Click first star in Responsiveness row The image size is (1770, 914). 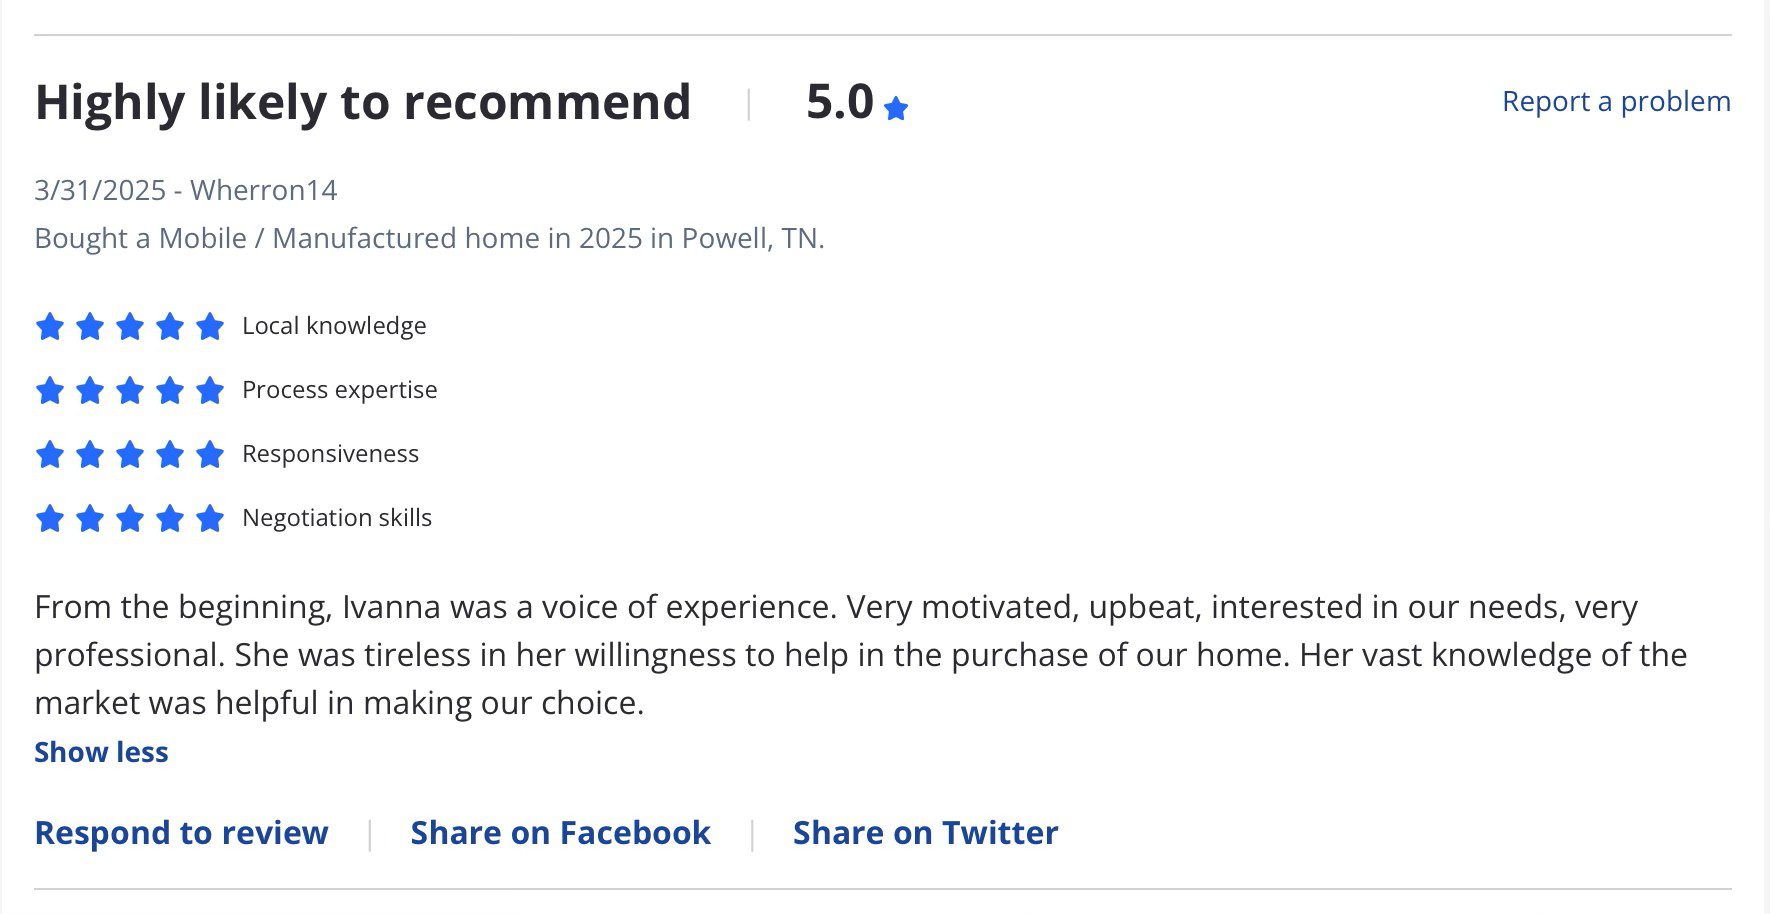pos(50,454)
